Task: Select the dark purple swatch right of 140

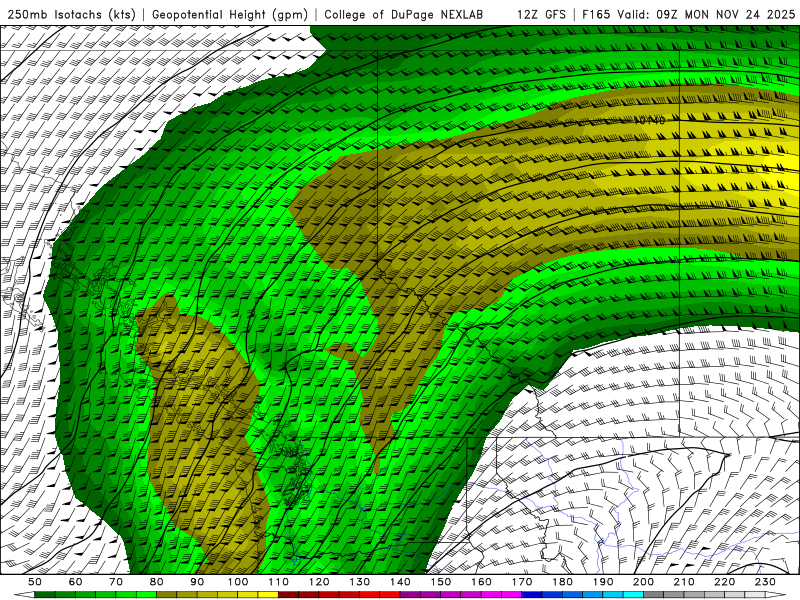Action: [x=410, y=595]
